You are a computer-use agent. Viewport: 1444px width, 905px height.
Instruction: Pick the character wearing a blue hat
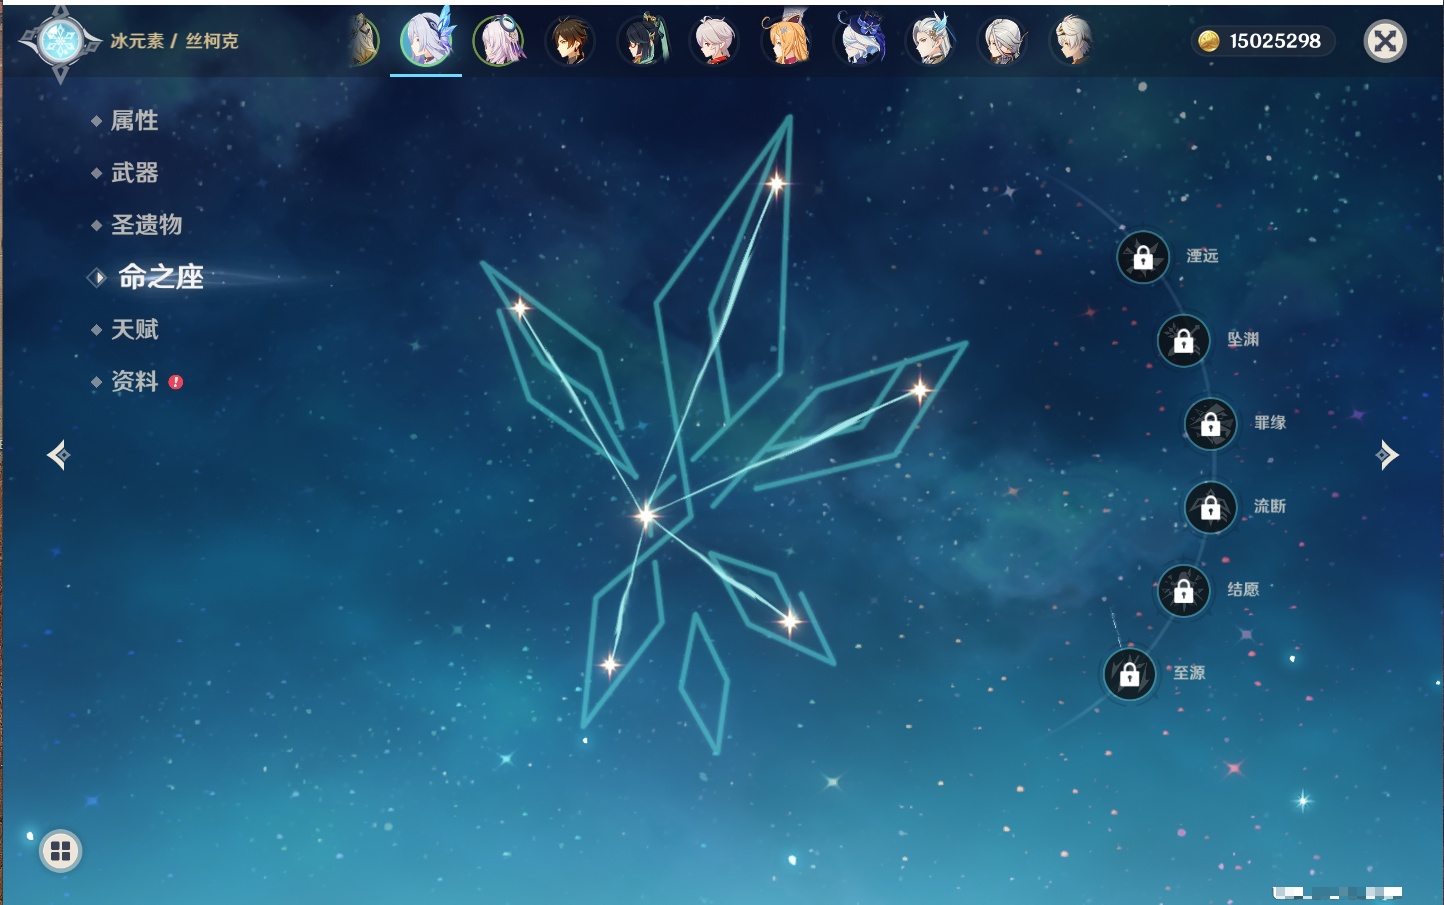859,40
